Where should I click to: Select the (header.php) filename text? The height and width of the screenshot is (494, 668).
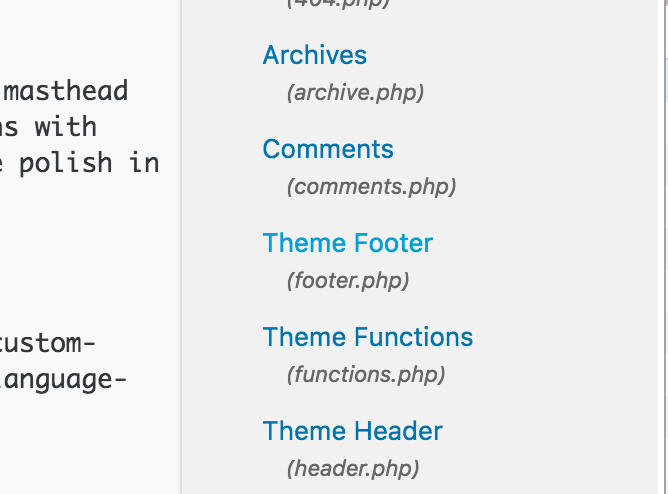coord(353,469)
